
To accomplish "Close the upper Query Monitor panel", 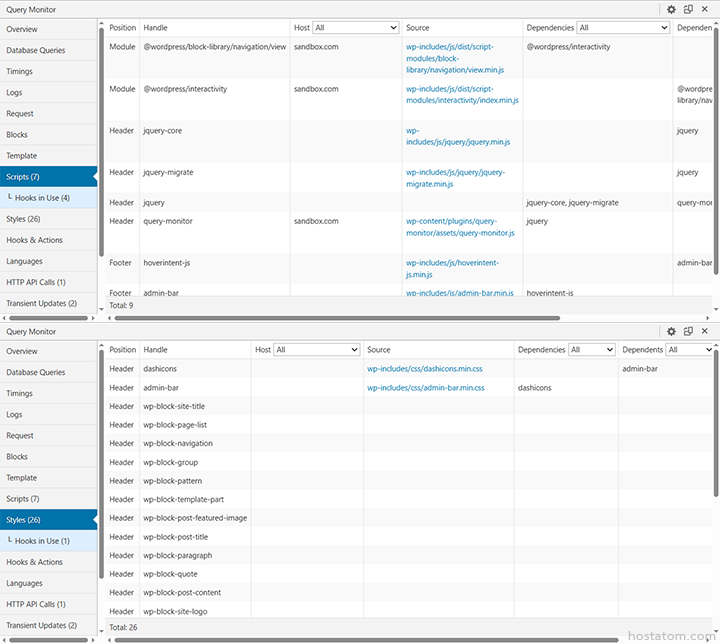I will 705,9.
